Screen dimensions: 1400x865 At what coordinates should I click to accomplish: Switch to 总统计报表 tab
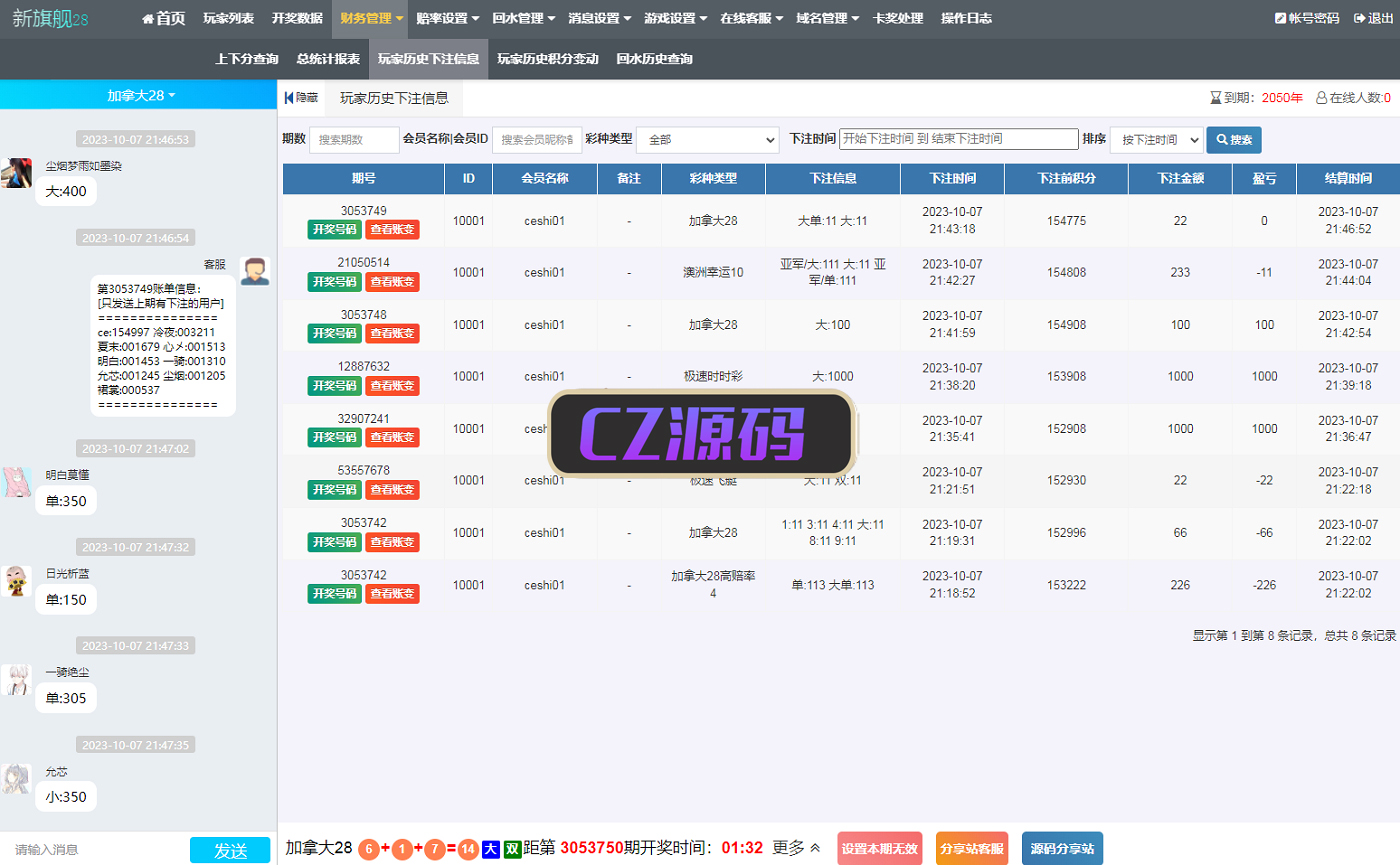(x=328, y=59)
